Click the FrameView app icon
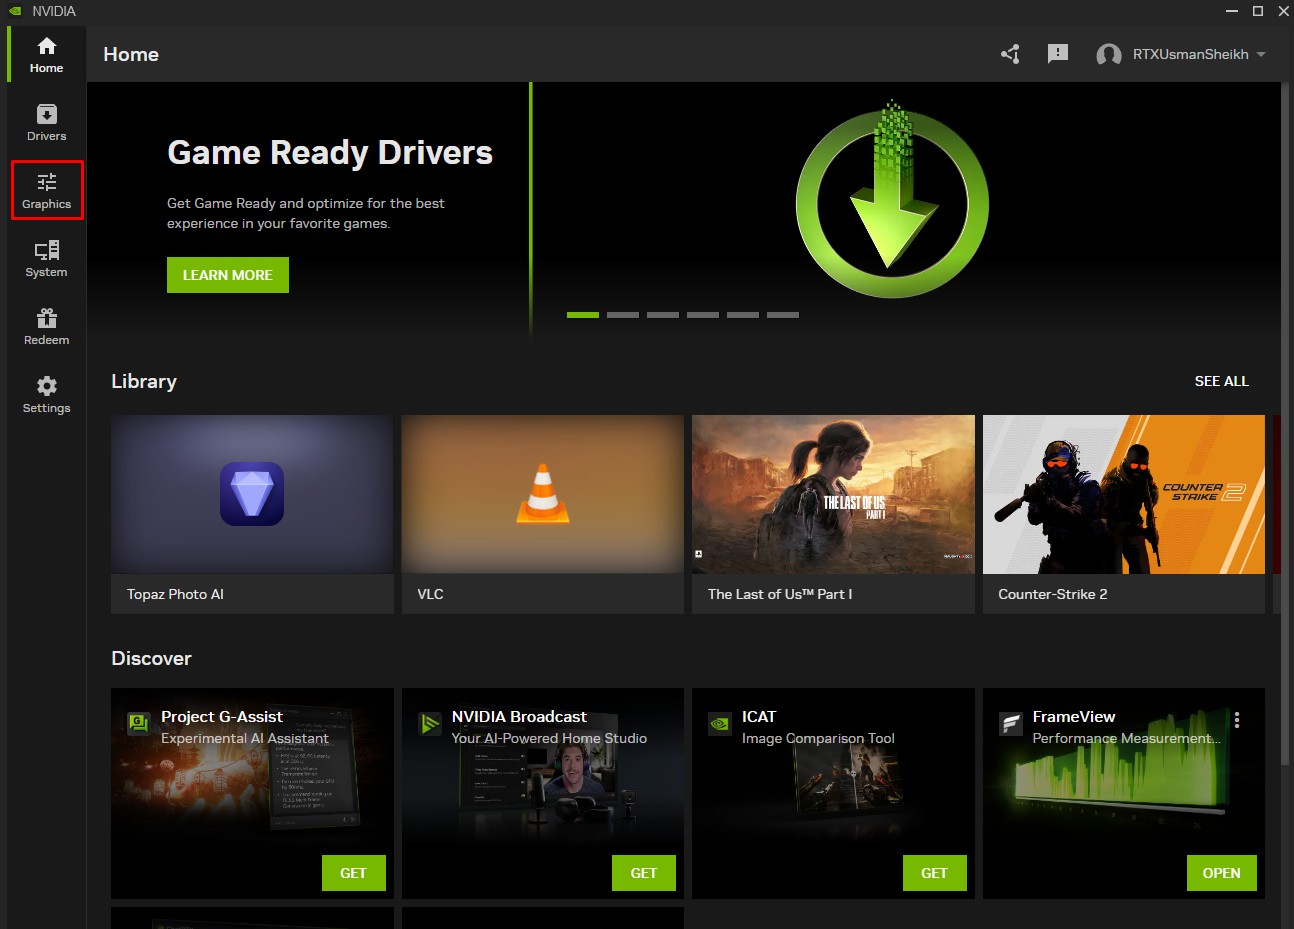This screenshot has width=1294, height=929. pos(1011,723)
